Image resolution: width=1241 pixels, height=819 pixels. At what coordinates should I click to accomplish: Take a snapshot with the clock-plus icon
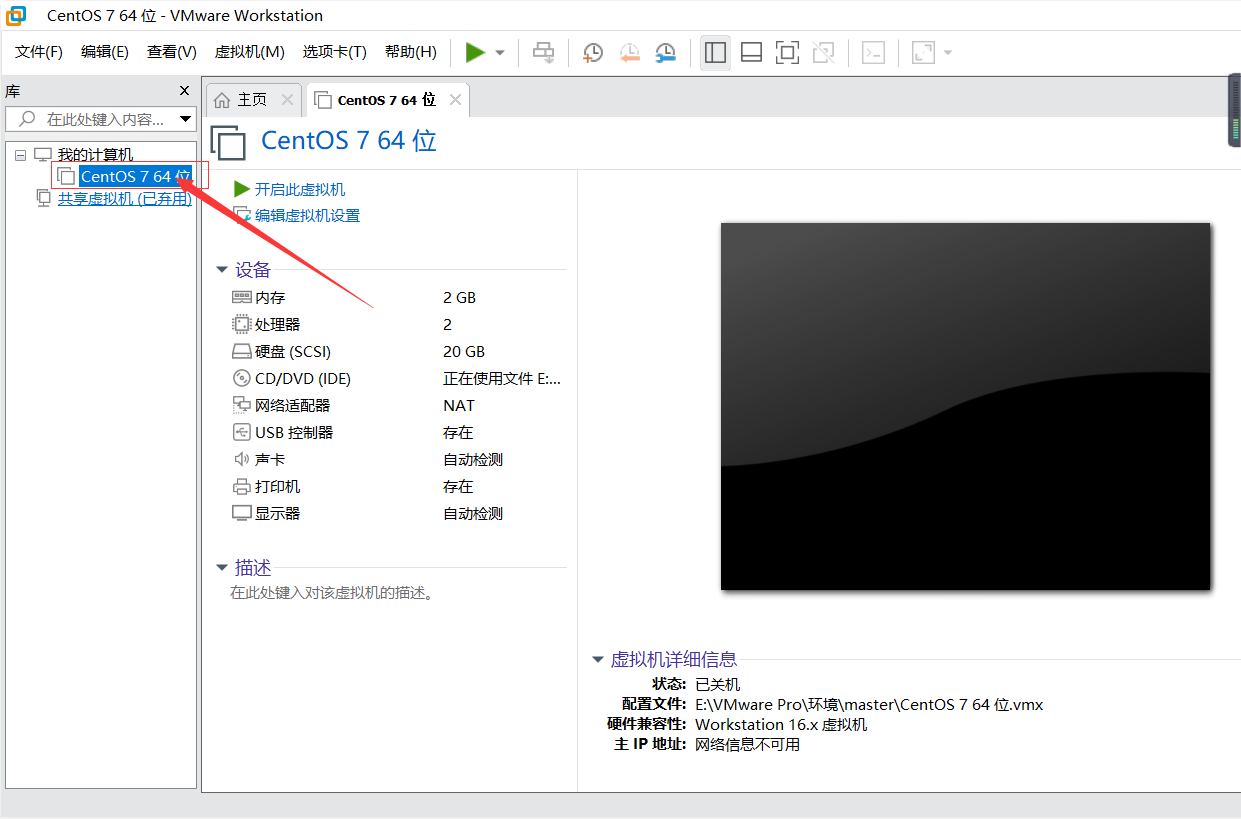point(593,53)
